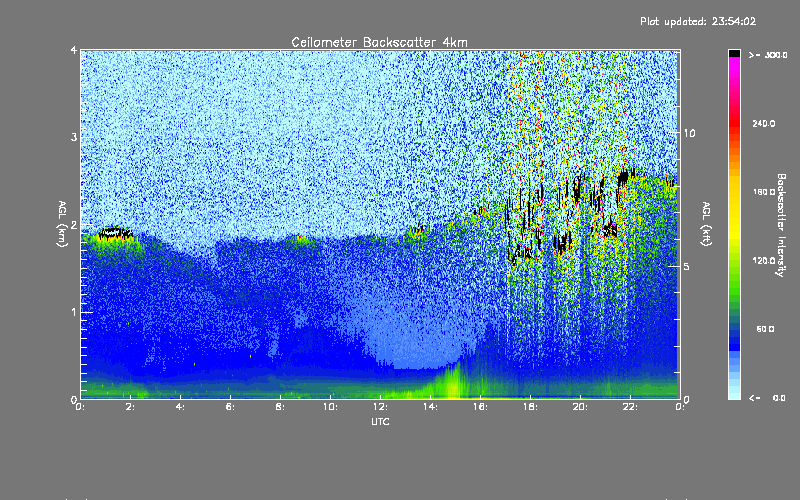The width and height of the screenshot is (800, 500).
Task: Click the 10: UTC tick label
Action: click(330, 407)
